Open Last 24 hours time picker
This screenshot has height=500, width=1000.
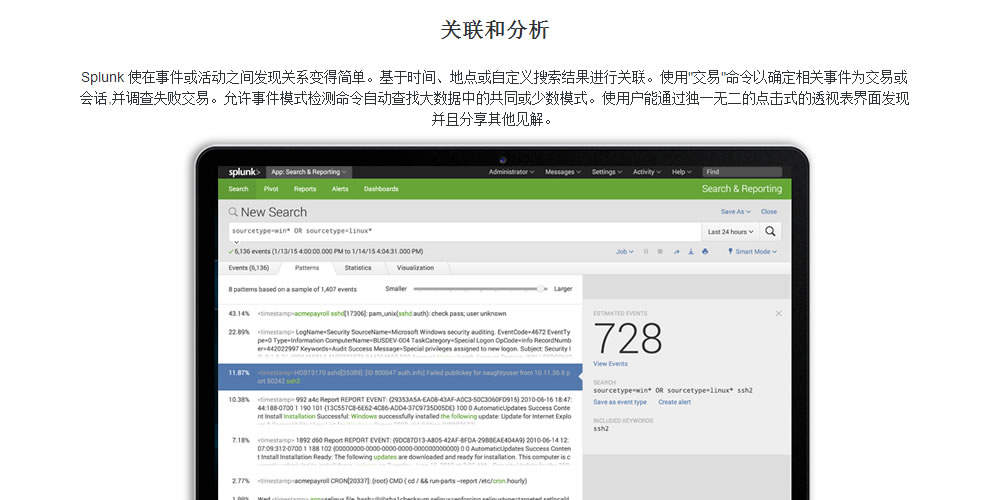[730, 232]
